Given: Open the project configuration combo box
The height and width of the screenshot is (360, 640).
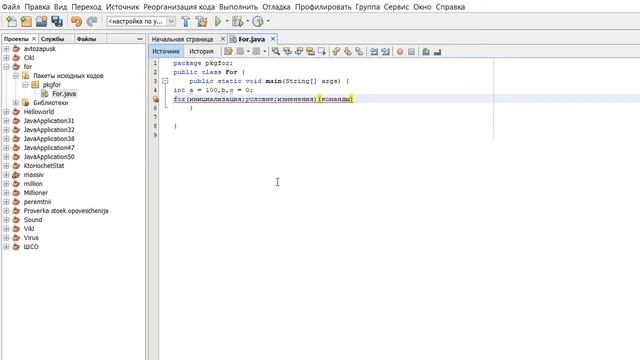Looking at the screenshot, I should 141,21.
